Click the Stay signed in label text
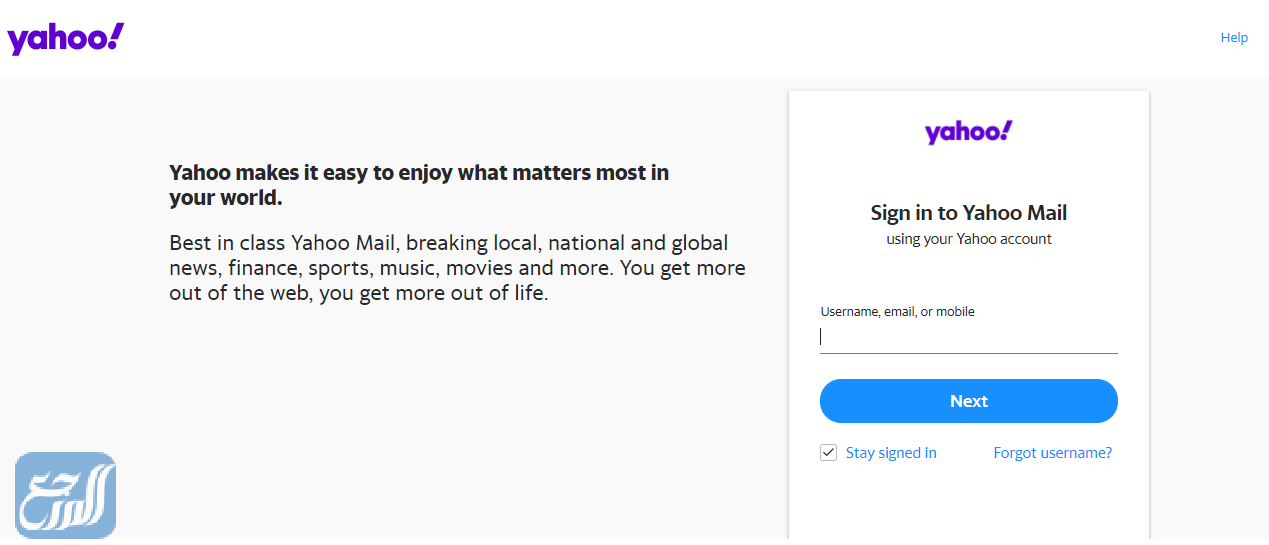 point(891,453)
